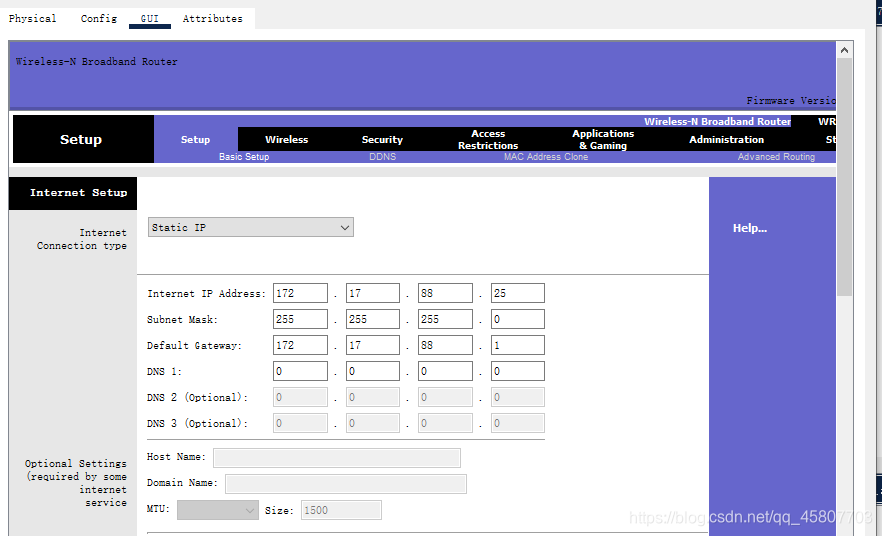Click the Internet Setup section heading

tap(78, 193)
